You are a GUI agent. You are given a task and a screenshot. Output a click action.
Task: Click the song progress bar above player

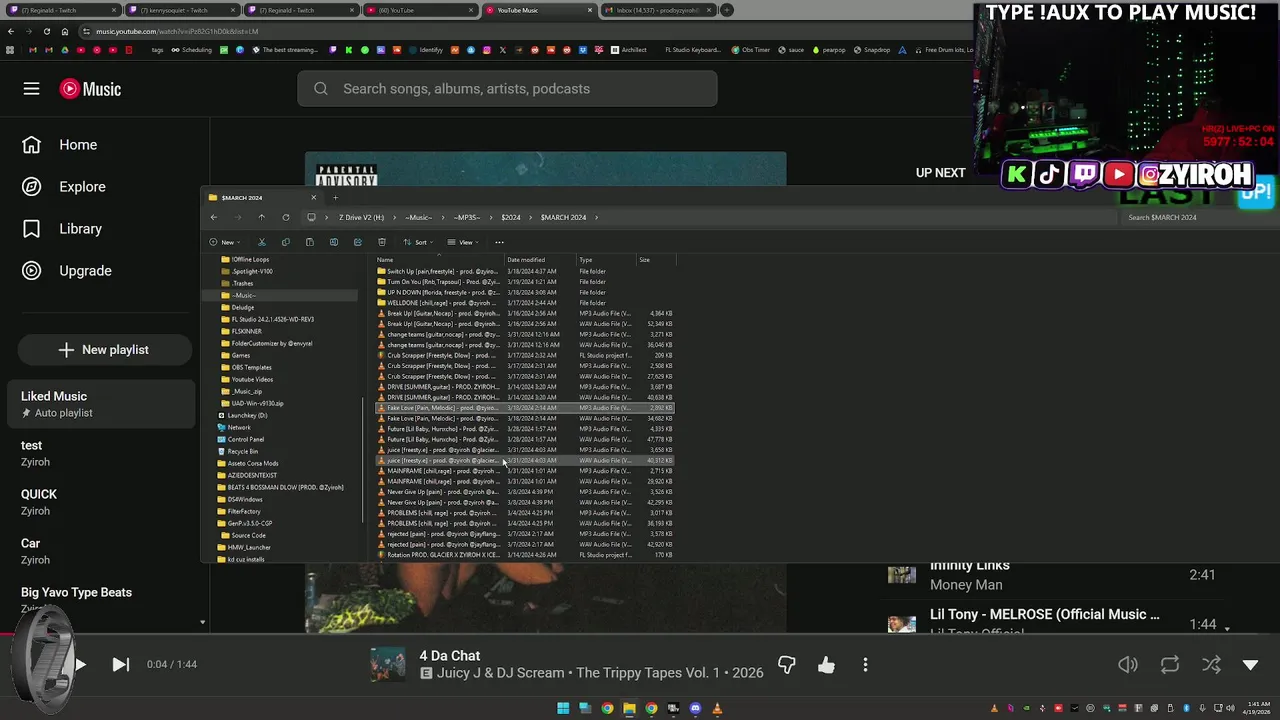tap(640, 634)
